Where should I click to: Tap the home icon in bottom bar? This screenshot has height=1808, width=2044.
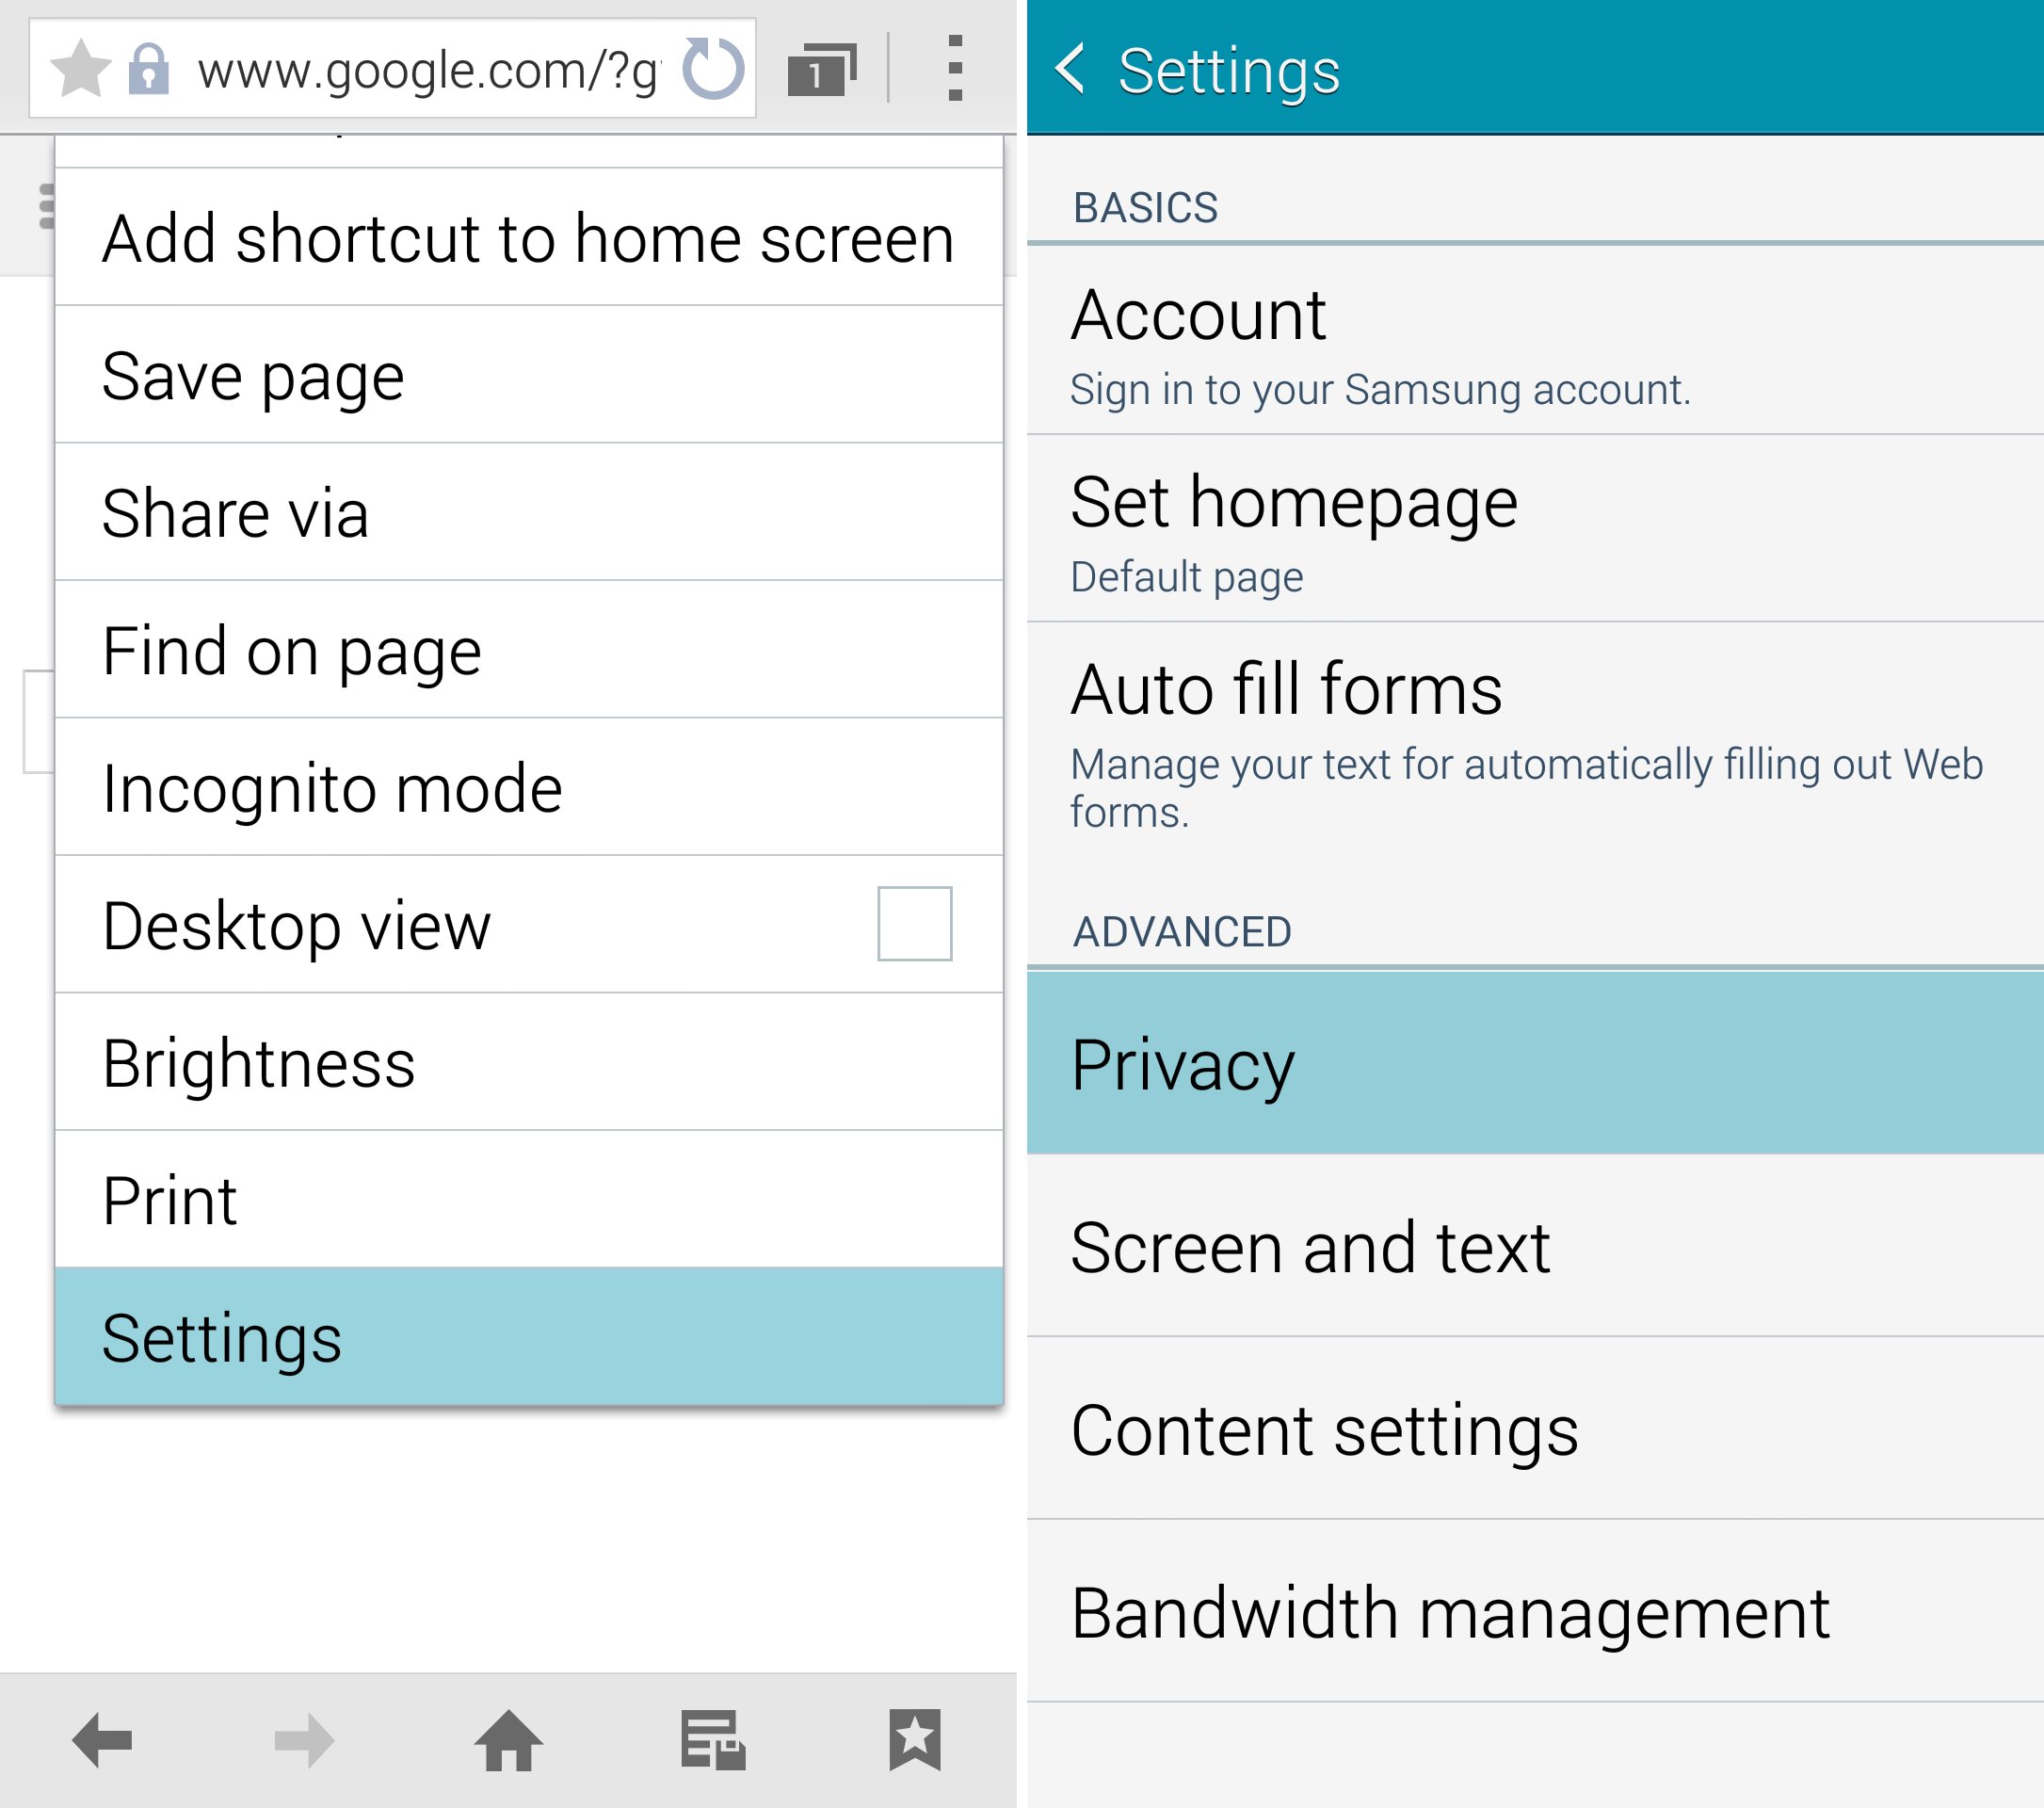pyautogui.click(x=508, y=1741)
